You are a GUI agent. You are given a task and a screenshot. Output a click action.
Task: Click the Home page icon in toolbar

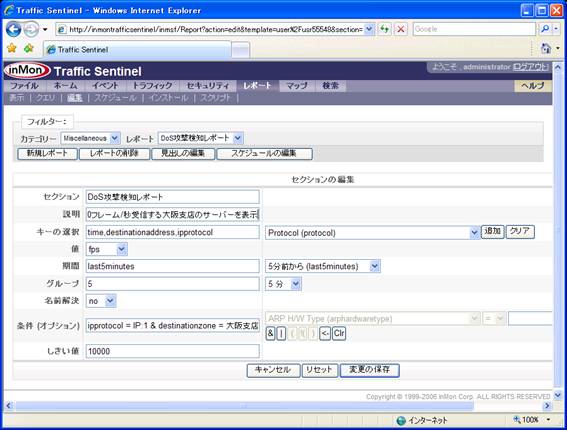pyautogui.click(x=545, y=48)
